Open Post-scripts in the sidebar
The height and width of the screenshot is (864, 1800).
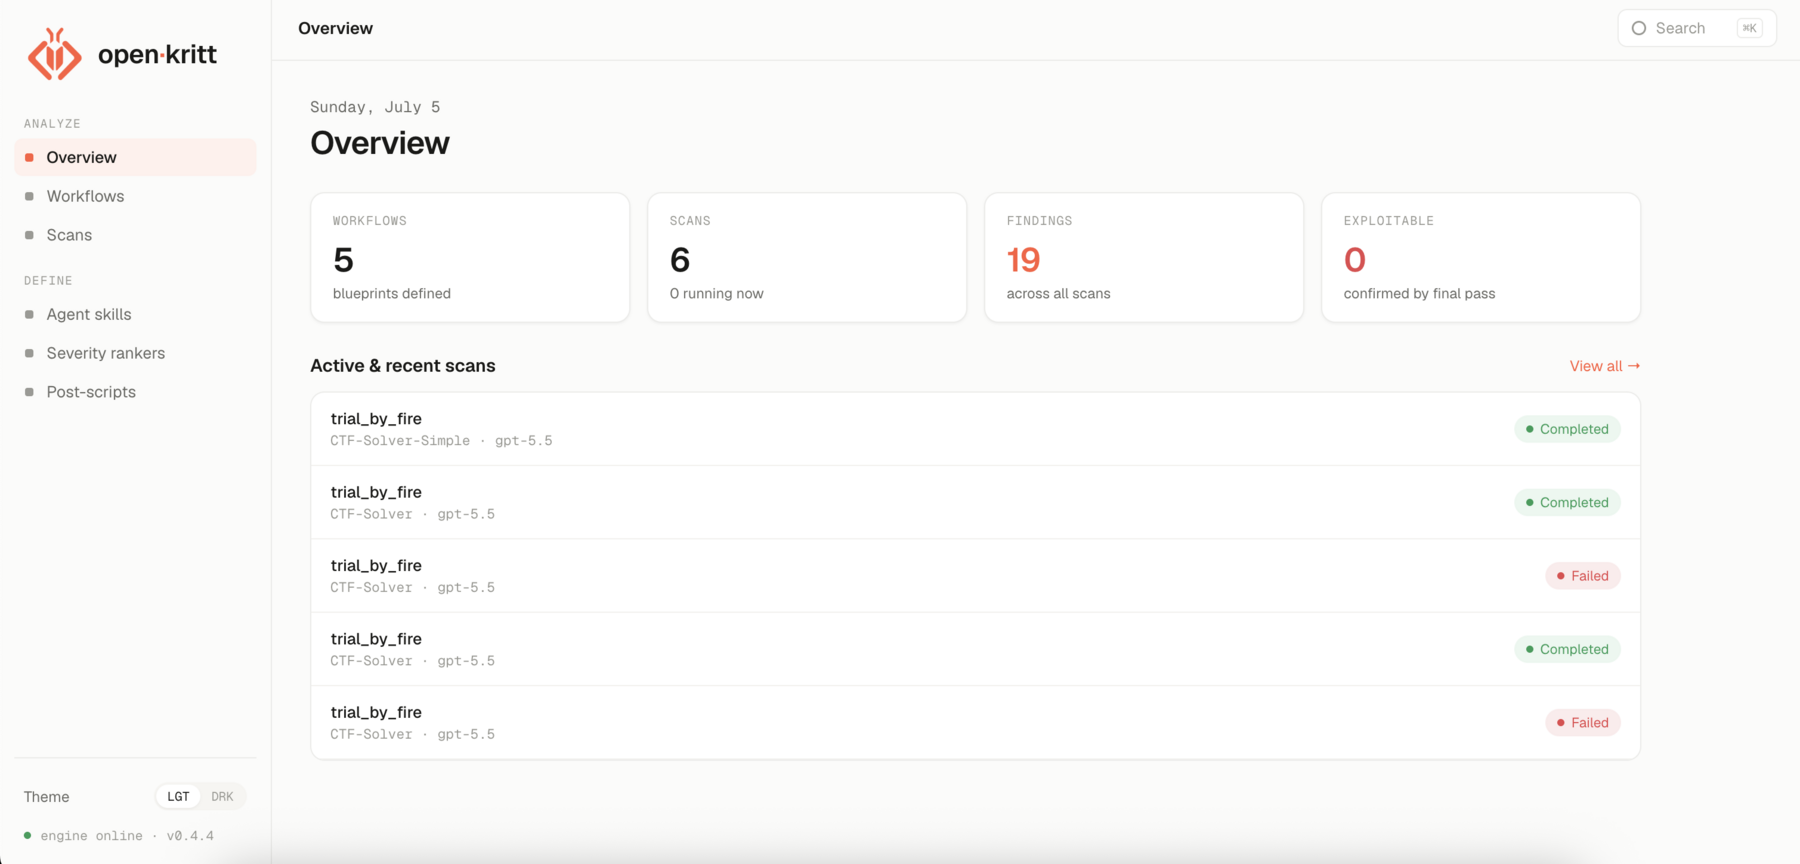(135, 392)
